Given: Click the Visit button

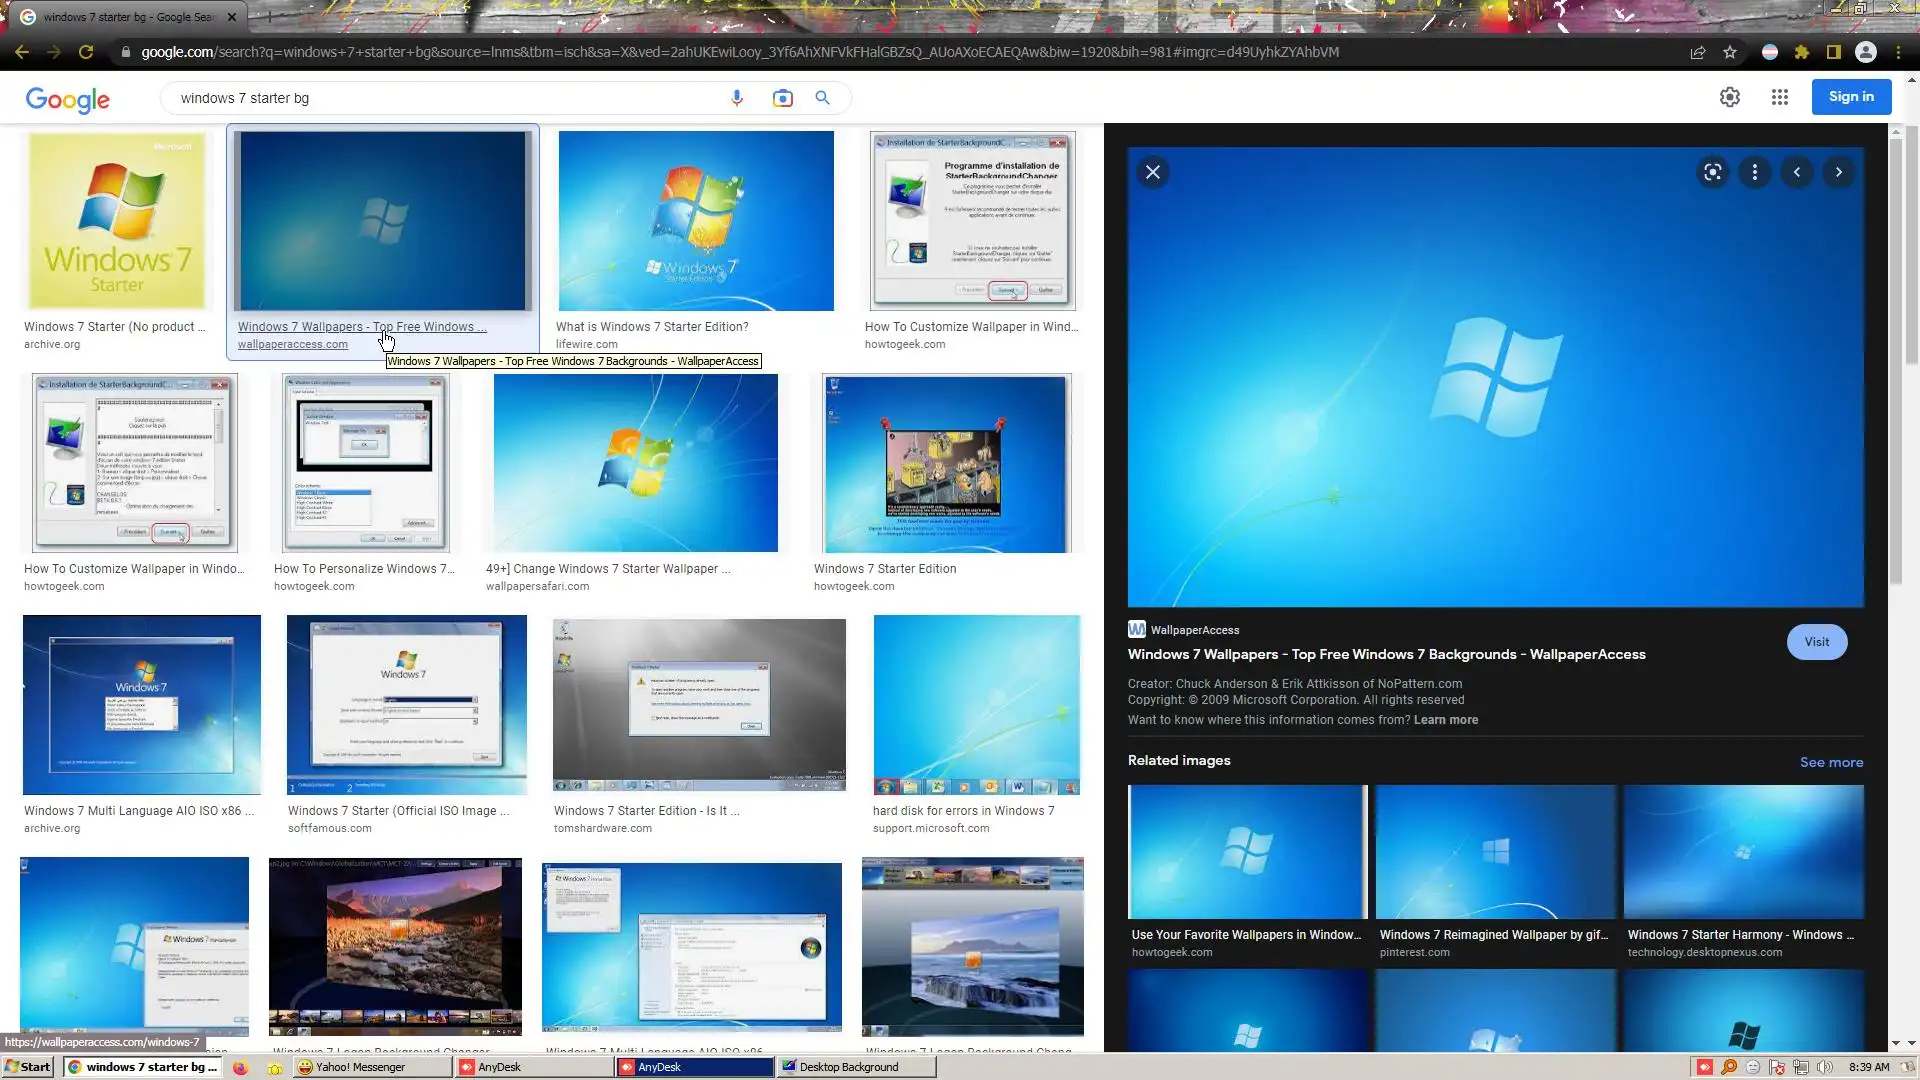Looking at the screenshot, I should coord(1817,642).
